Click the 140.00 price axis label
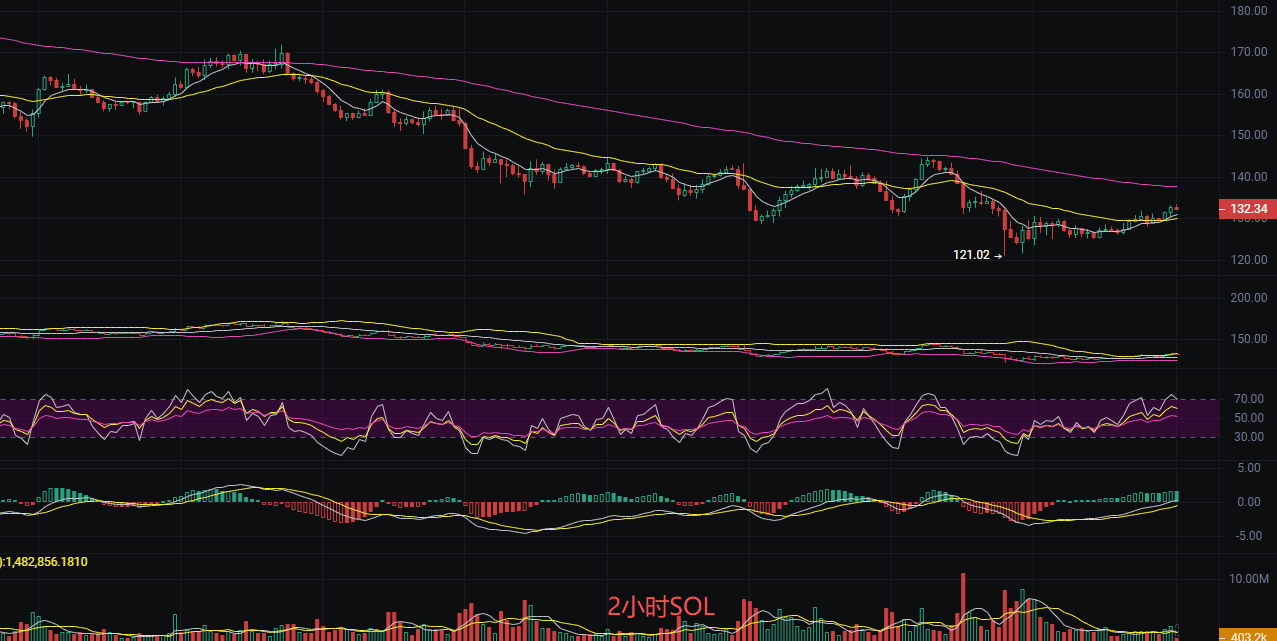 (x=1249, y=177)
